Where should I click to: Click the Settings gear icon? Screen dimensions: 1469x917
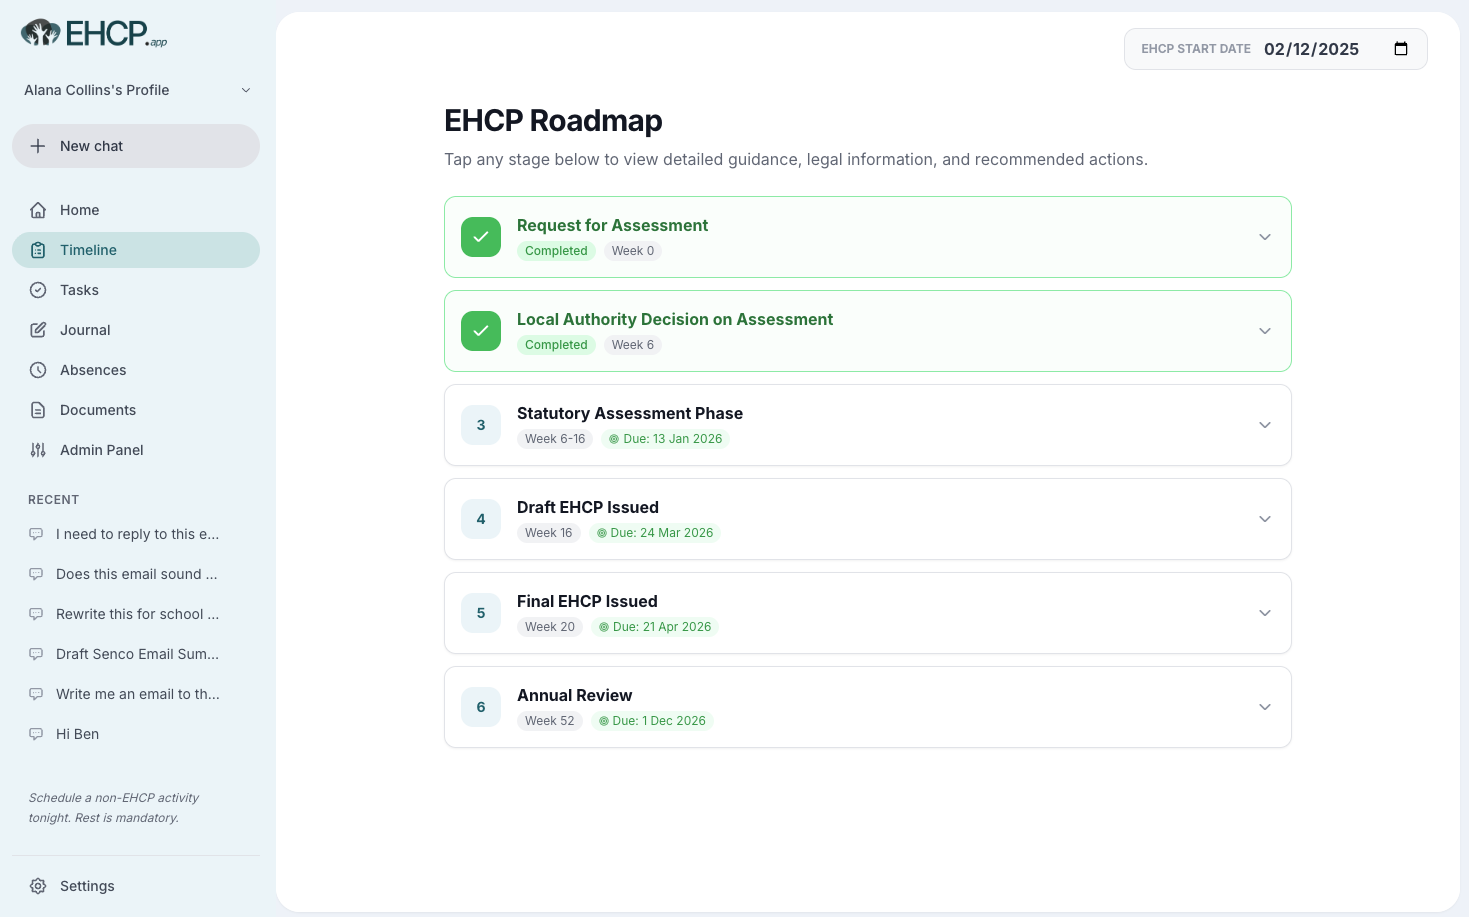(38, 886)
